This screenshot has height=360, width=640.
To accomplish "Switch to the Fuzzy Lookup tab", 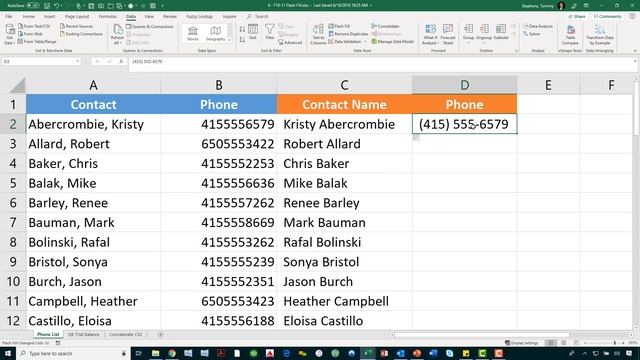I will (199, 17).
